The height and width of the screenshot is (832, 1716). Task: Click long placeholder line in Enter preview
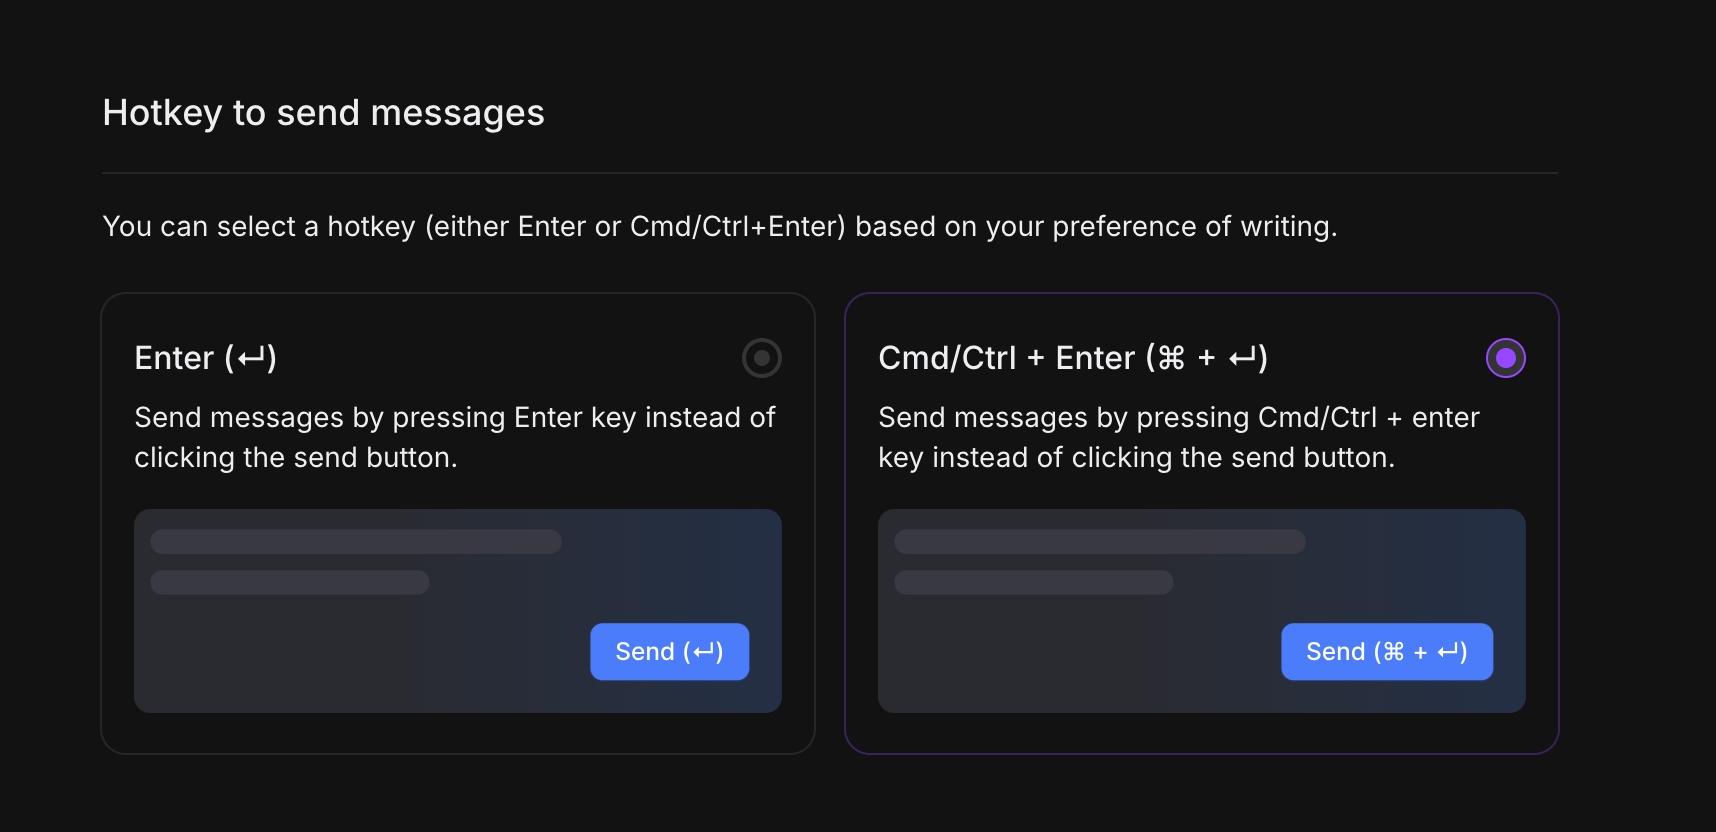[x=355, y=542]
